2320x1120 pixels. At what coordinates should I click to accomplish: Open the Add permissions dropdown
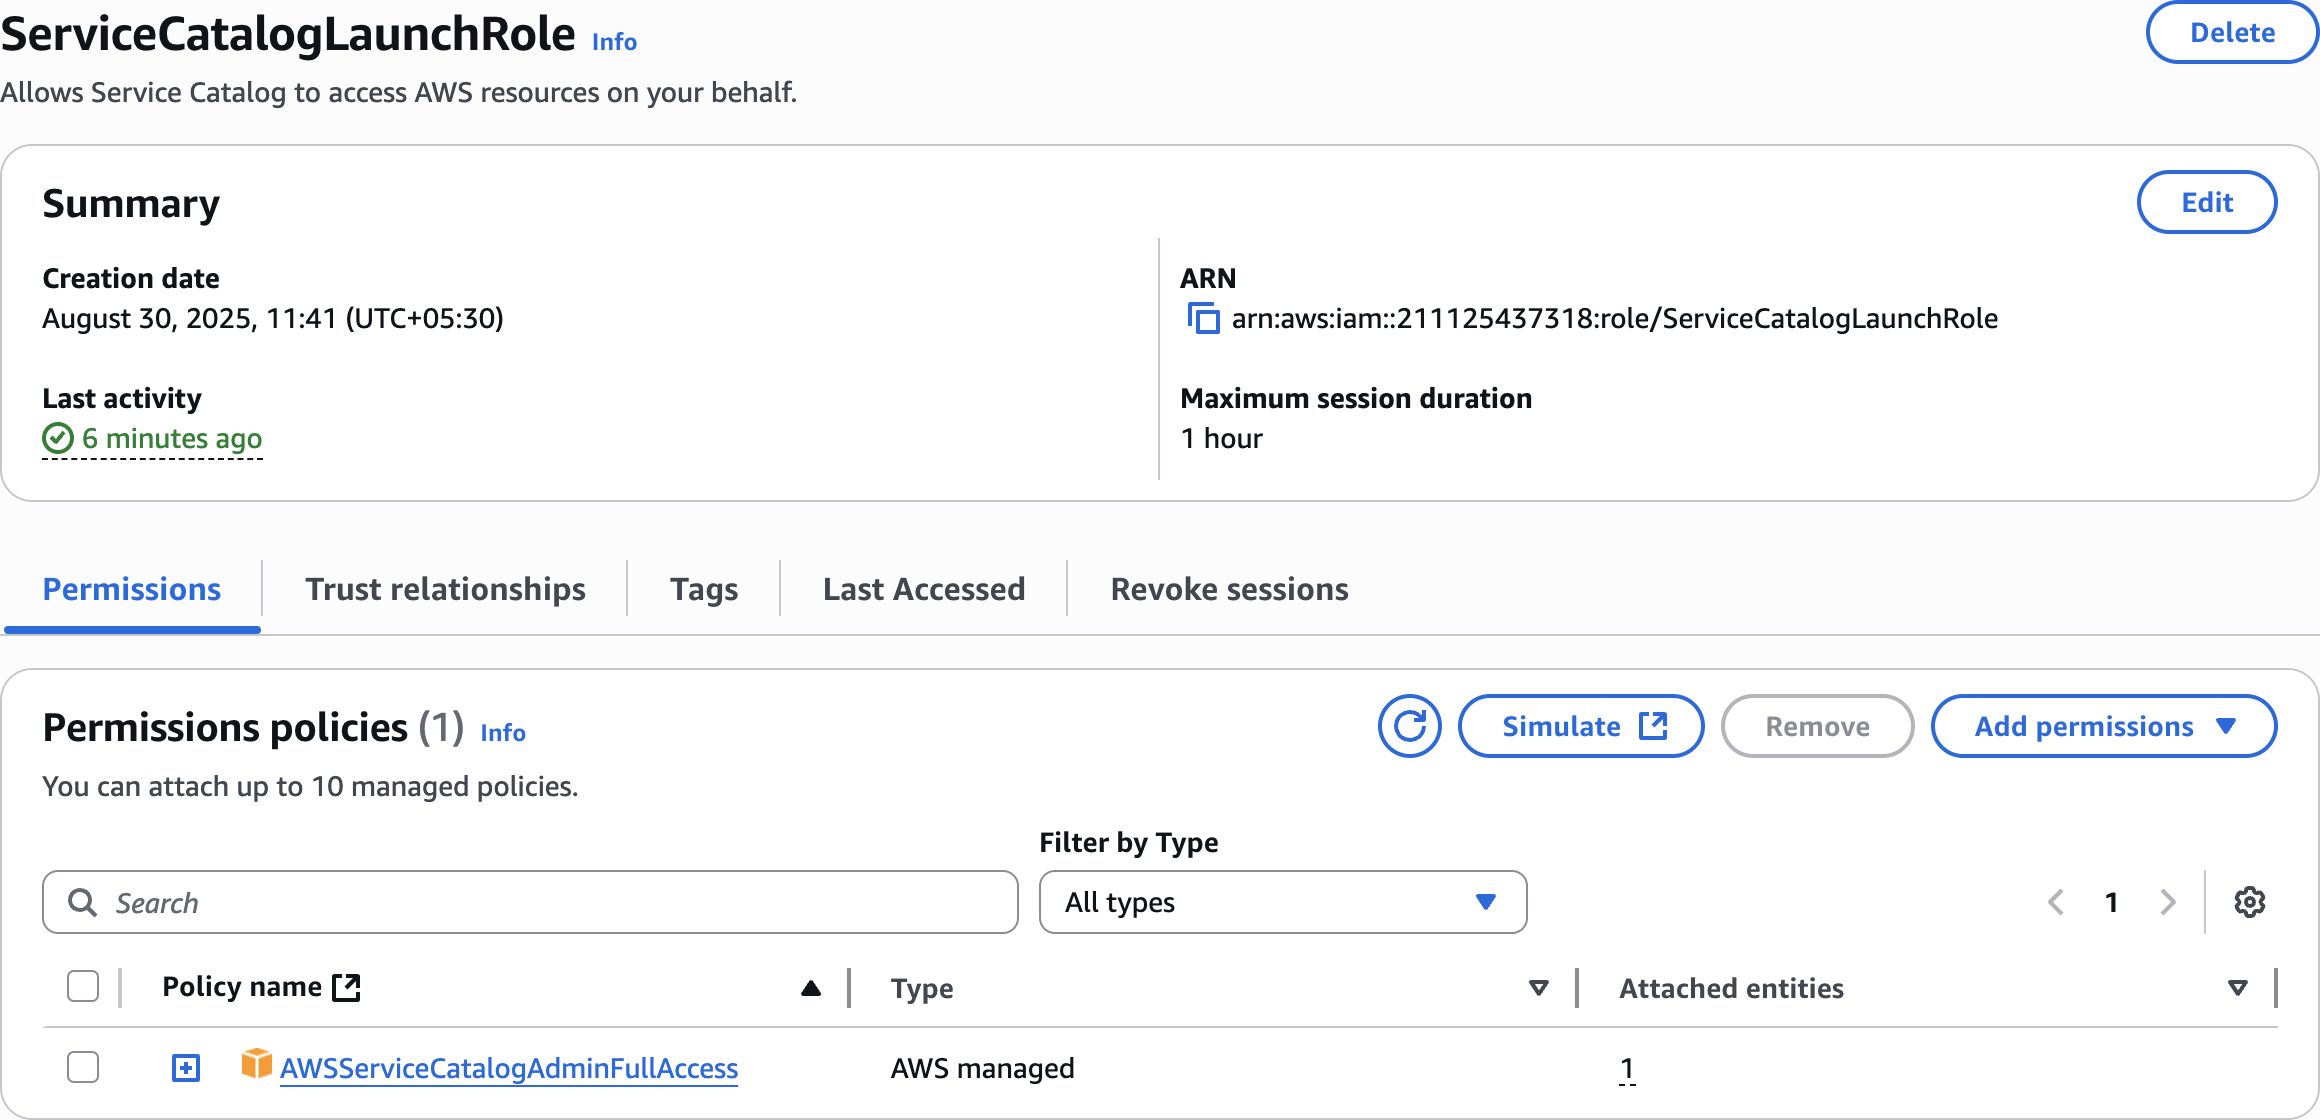click(2103, 726)
